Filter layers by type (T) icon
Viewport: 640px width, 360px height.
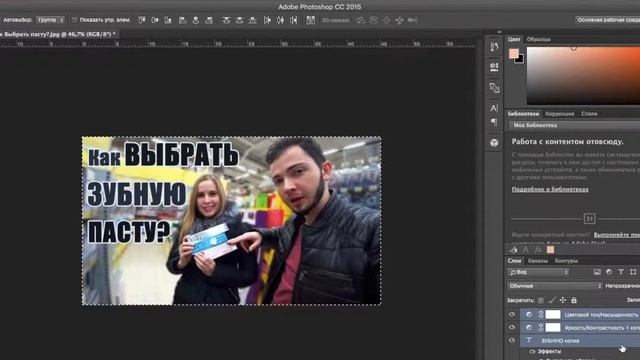621,272
